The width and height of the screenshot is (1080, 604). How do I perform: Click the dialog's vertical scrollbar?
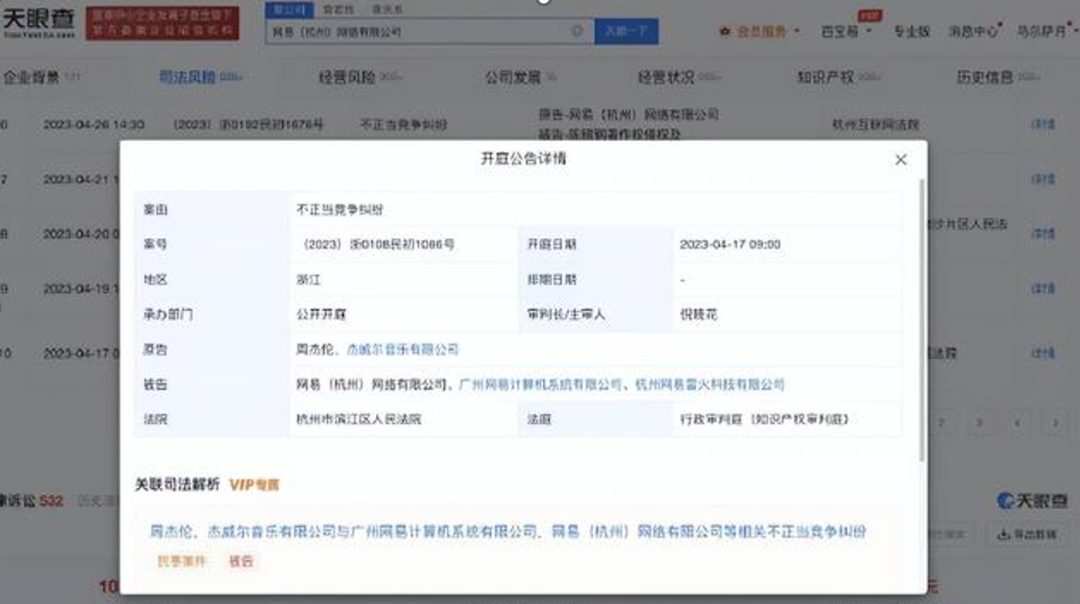coord(921,320)
